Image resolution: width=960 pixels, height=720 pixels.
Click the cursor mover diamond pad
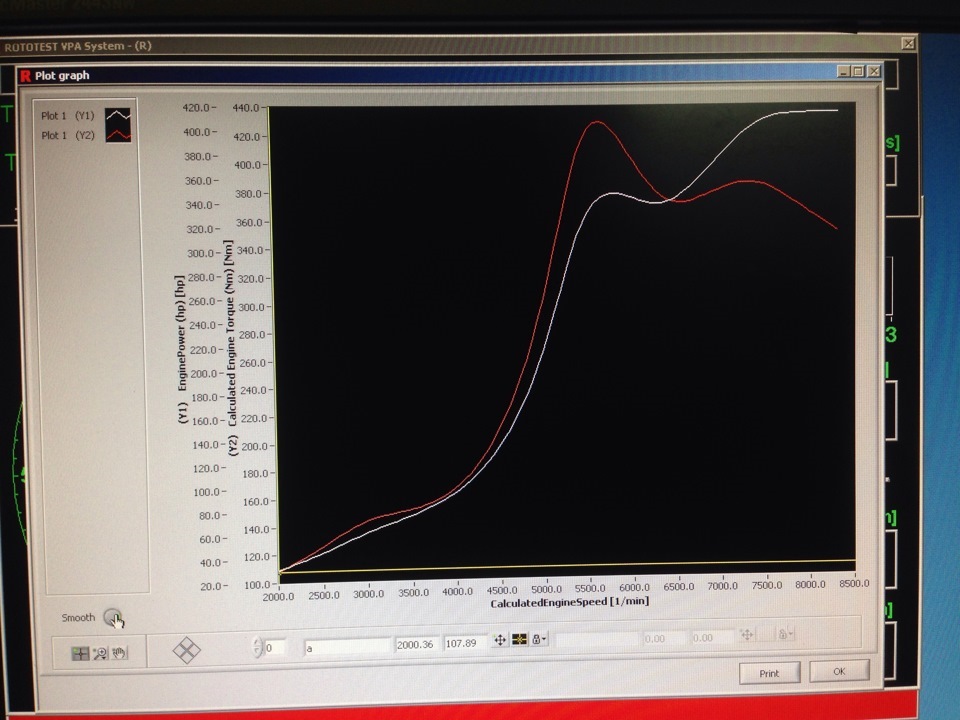(187, 650)
